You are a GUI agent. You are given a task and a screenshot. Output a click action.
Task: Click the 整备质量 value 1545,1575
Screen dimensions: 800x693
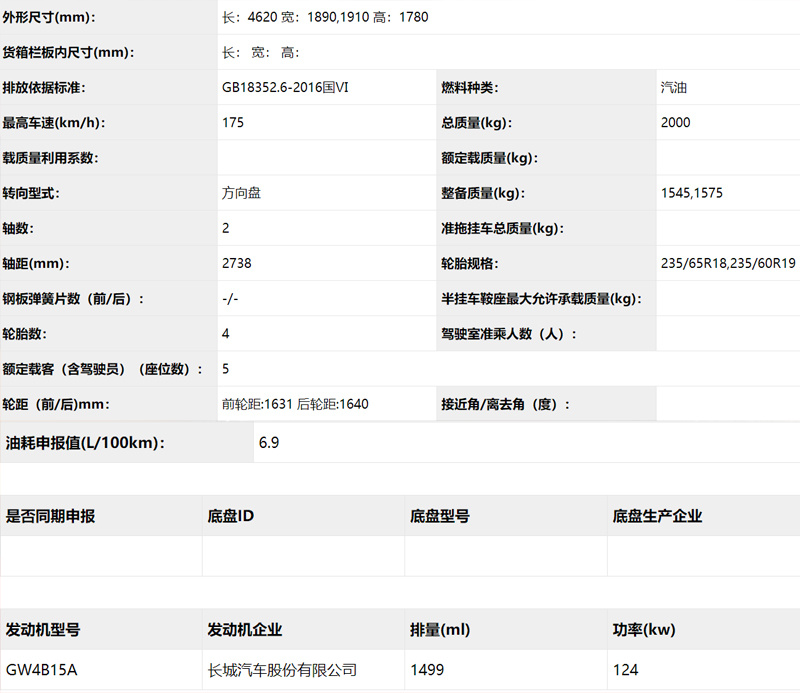point(691,193)
